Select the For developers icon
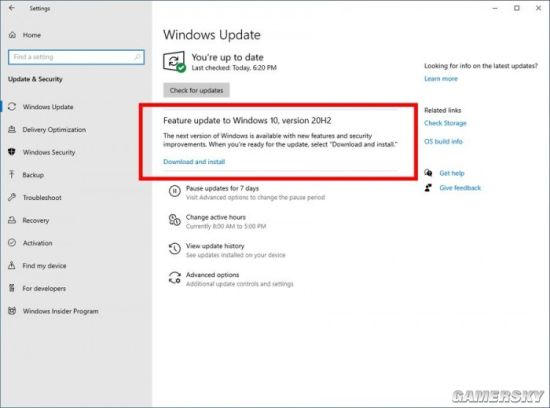Screen dimensions: 550x408 12,288
